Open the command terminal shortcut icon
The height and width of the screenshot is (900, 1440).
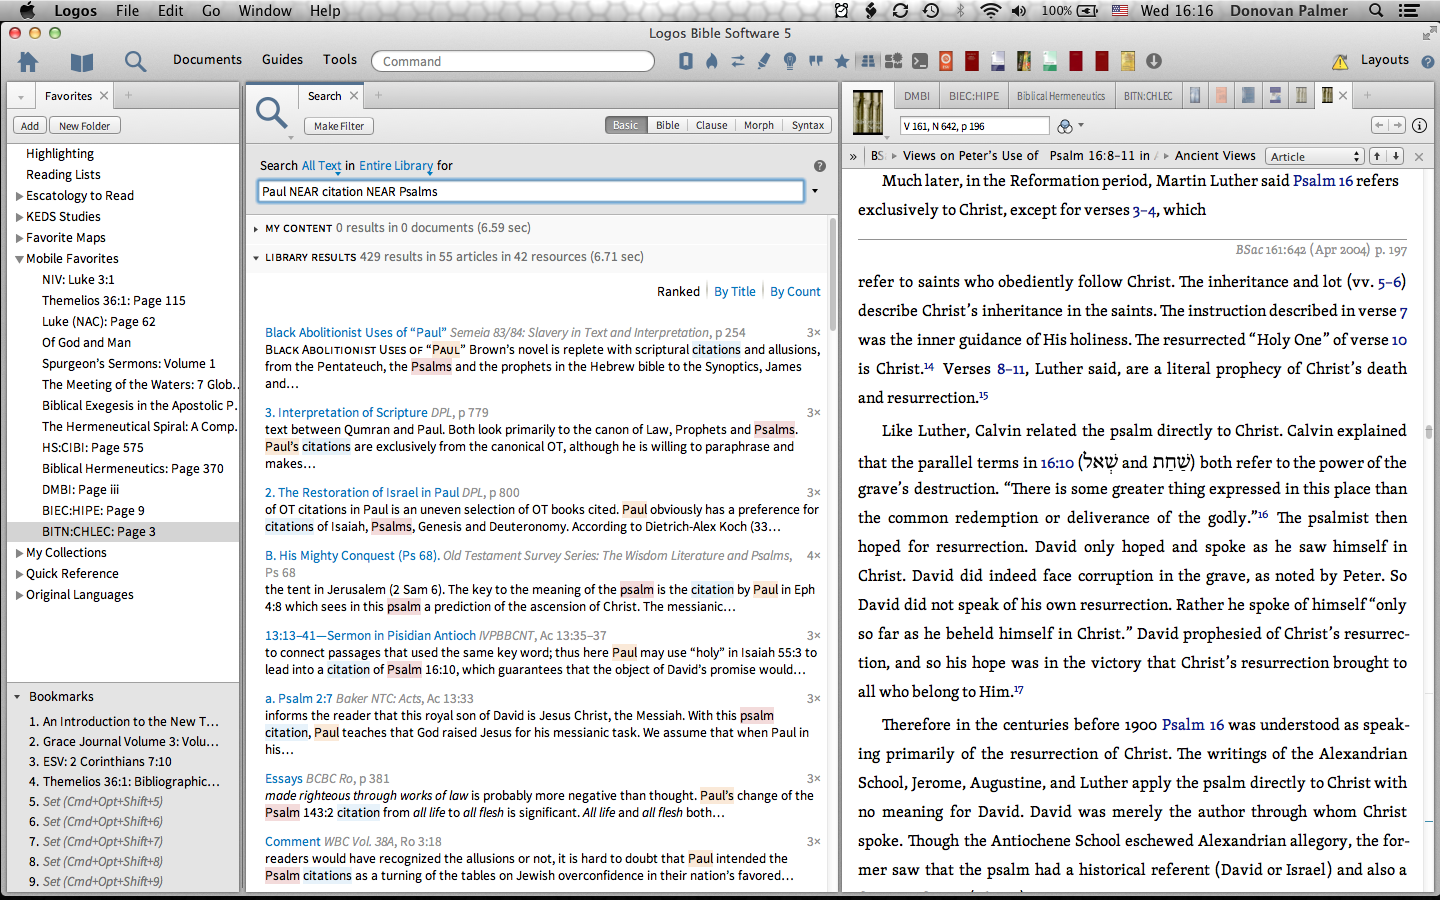920,61
